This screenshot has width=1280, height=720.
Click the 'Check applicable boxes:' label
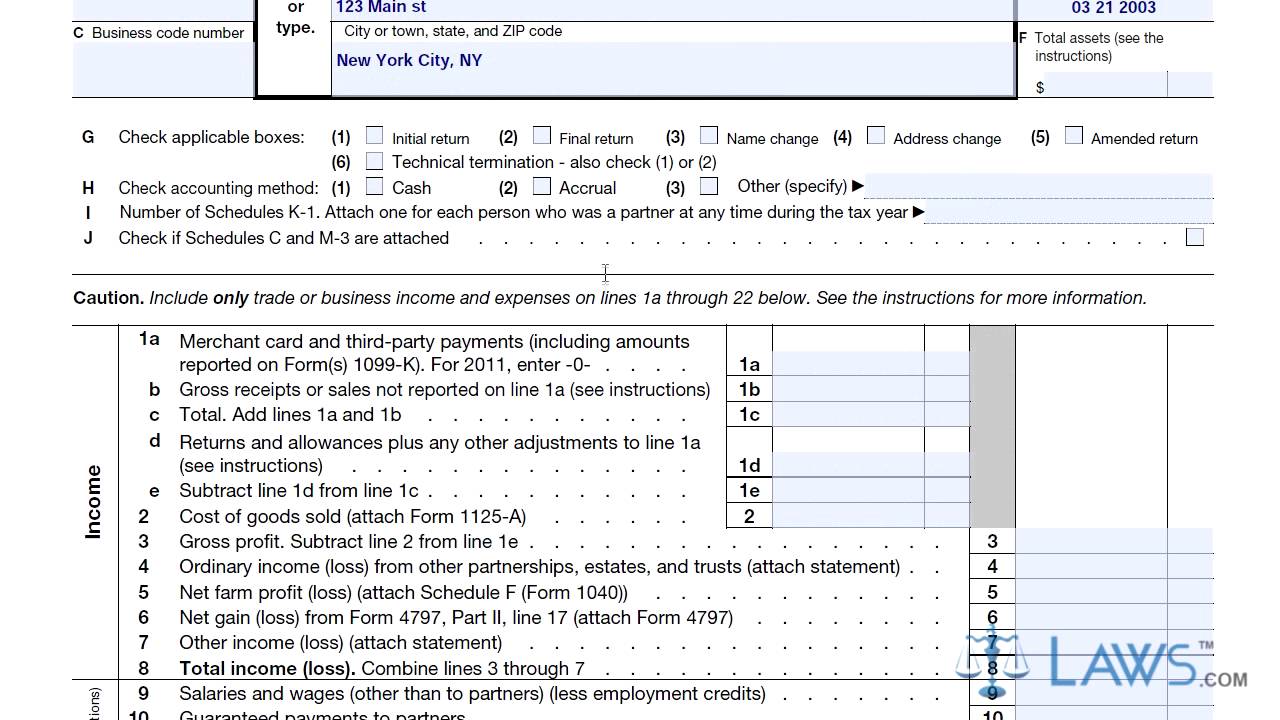coord(211,137)
